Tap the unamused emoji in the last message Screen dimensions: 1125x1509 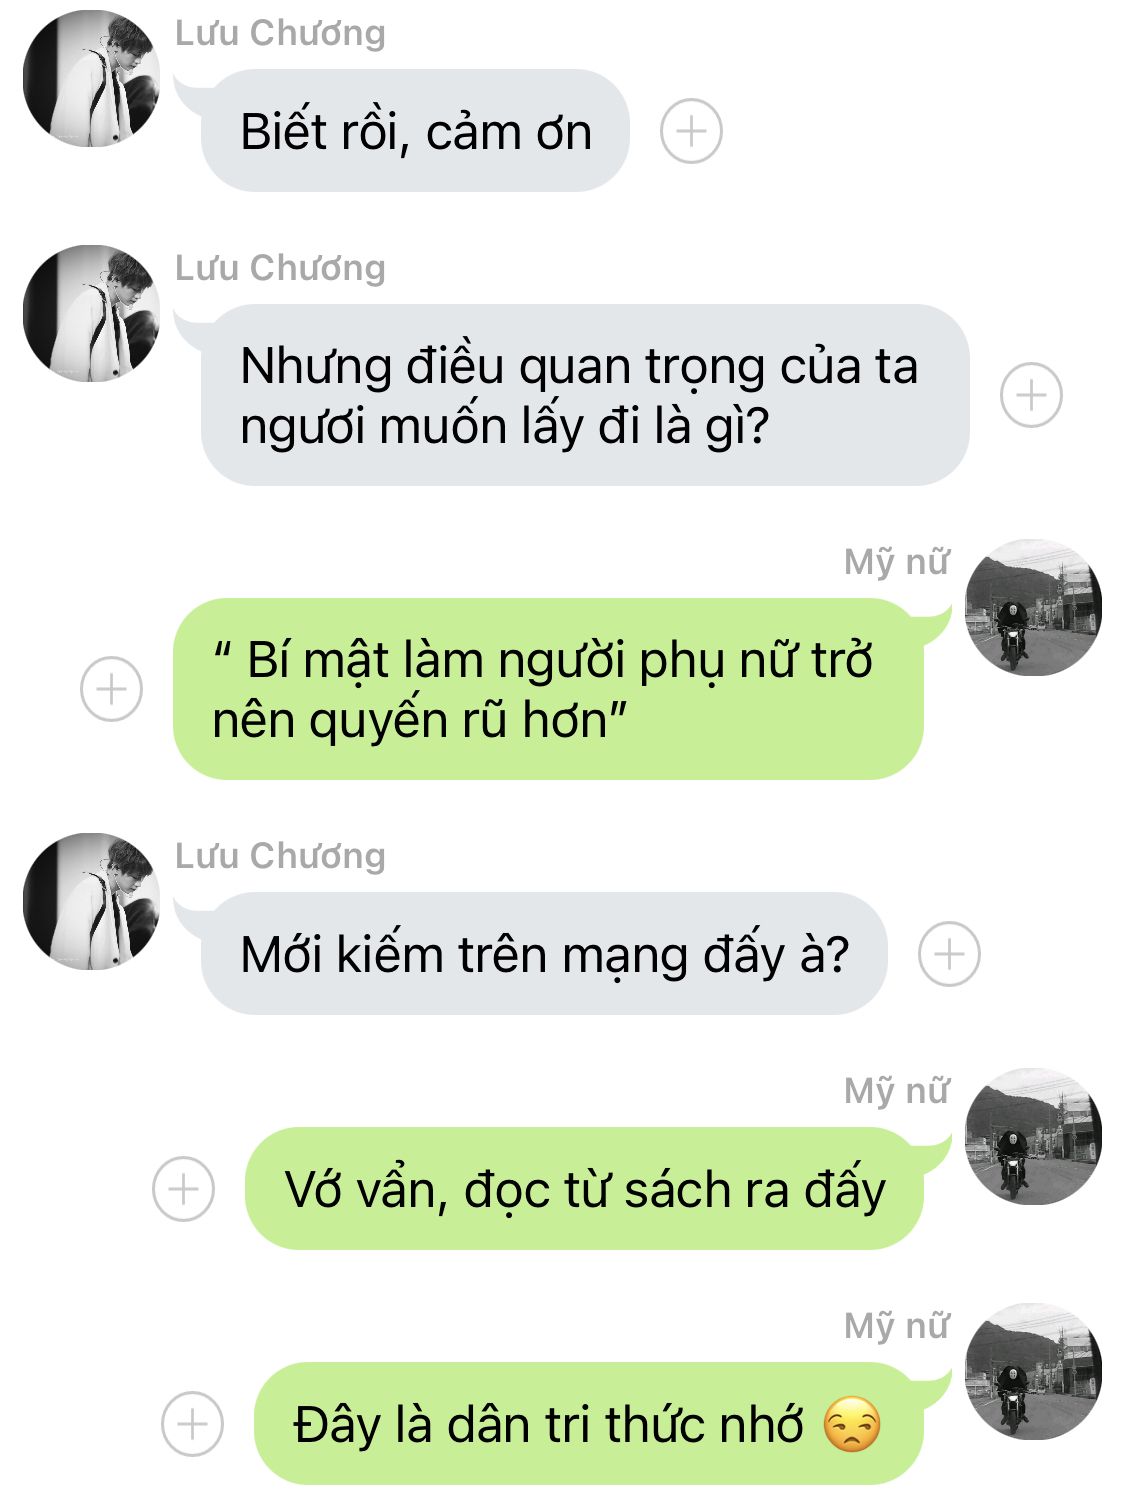(x=851, y=1425)
